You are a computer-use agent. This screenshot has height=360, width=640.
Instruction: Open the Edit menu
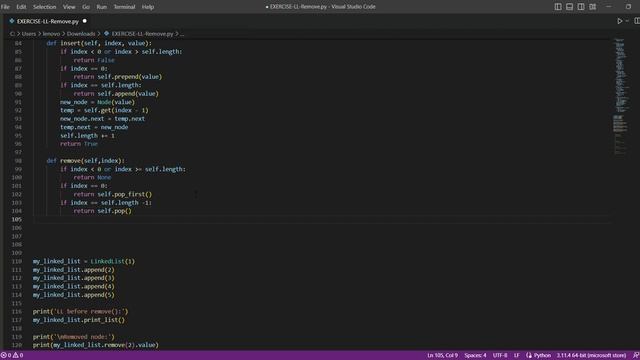21,7
